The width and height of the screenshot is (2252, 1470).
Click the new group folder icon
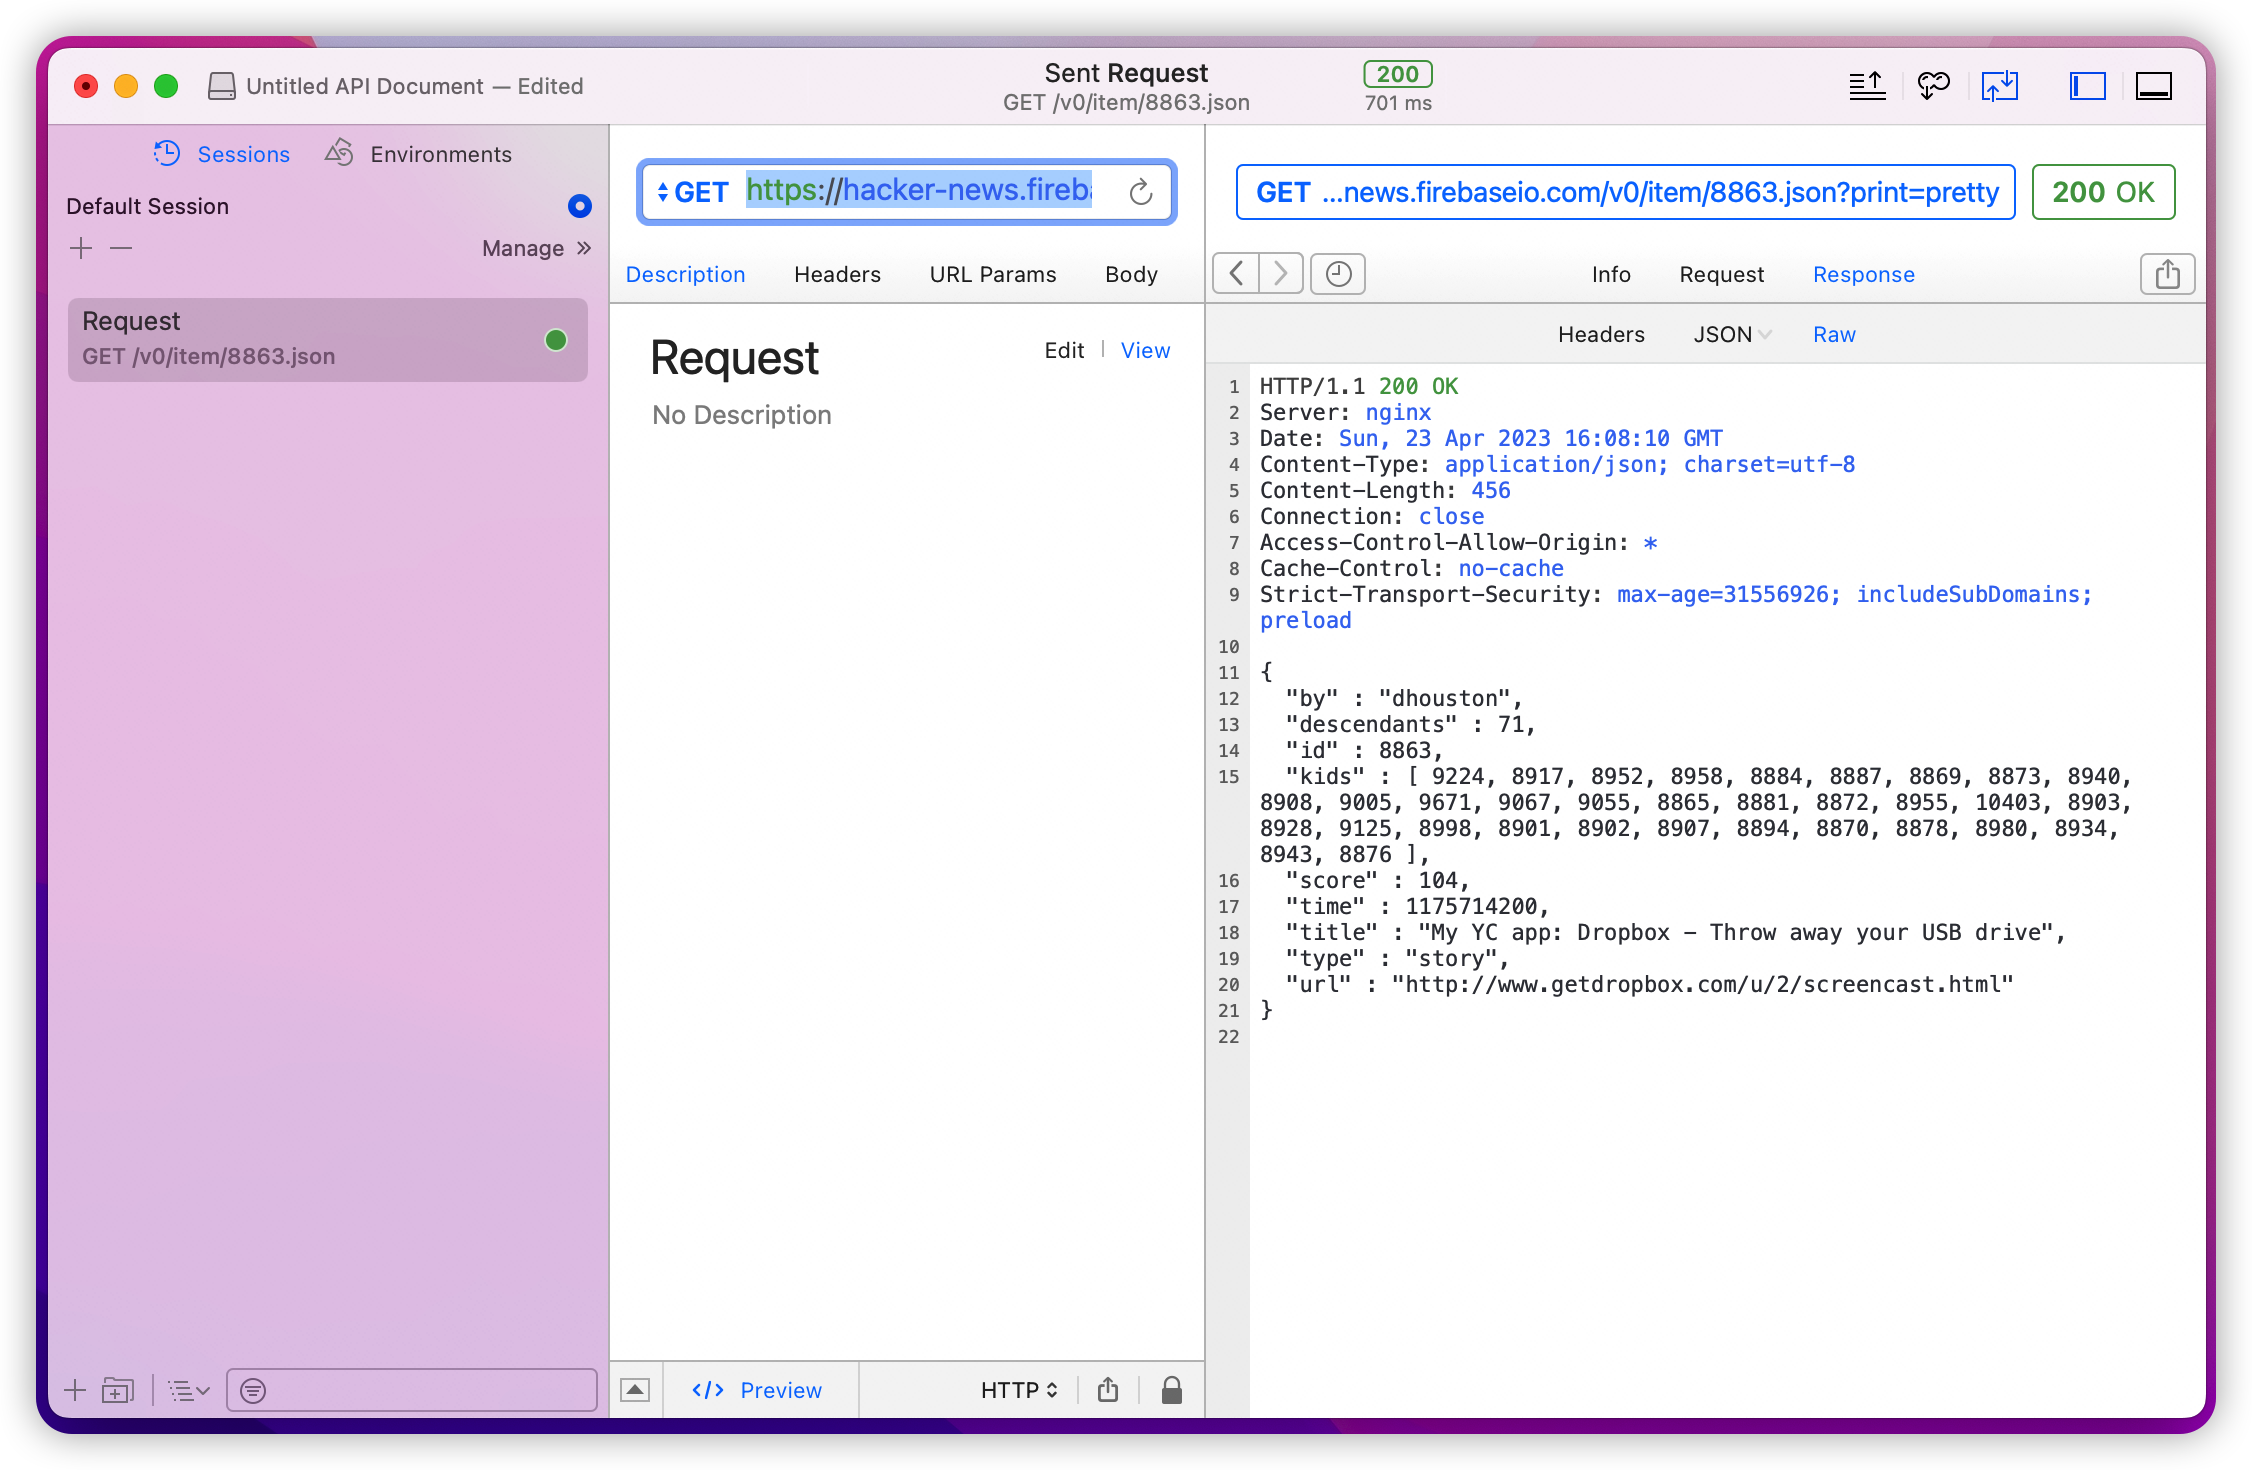coord(118,1390)
